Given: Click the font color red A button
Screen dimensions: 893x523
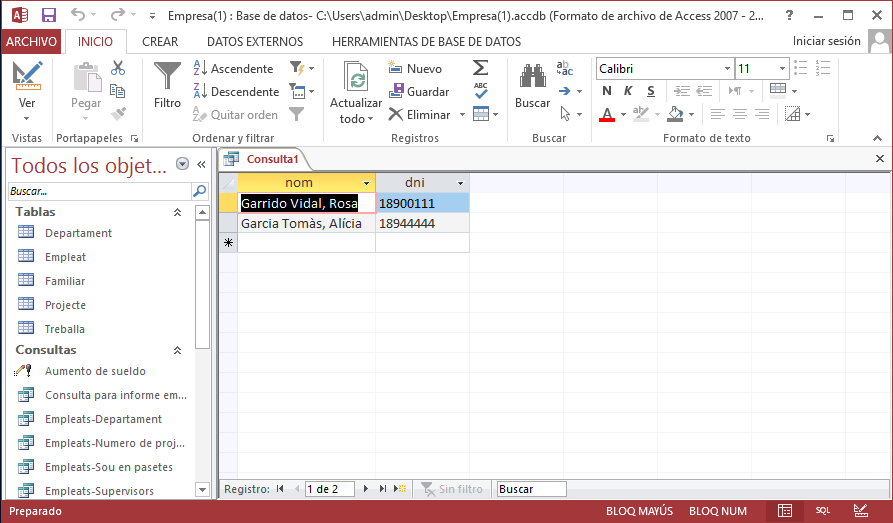Looking at the screenshot, I should point(607,114).
